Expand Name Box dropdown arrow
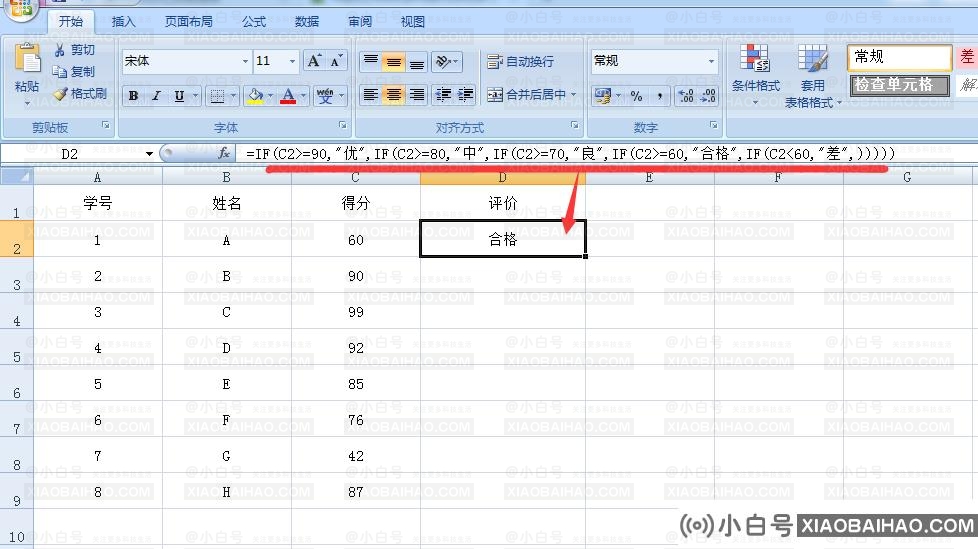The width and height of the screenshot is (978, 549). pyautogui.click(x=149, y=153)
